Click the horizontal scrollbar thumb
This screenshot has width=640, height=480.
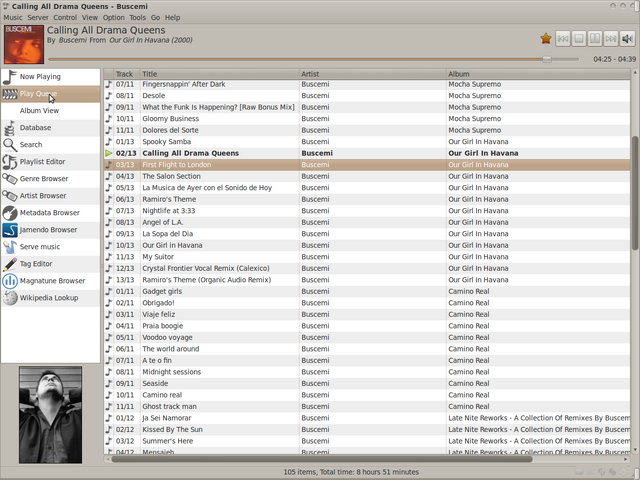(321, 459)
